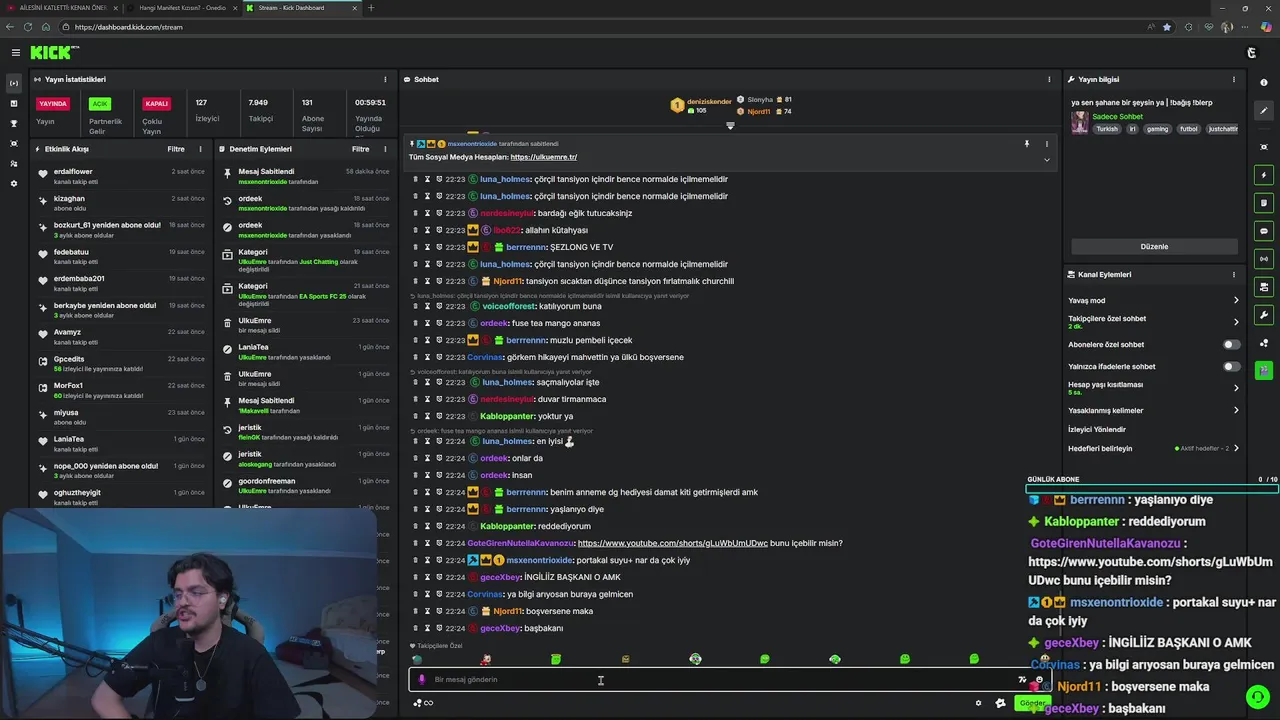Click the gaming tag chip
Image resolution: width=1280 pixels, height=720 pixels.
coord(1157,129)
